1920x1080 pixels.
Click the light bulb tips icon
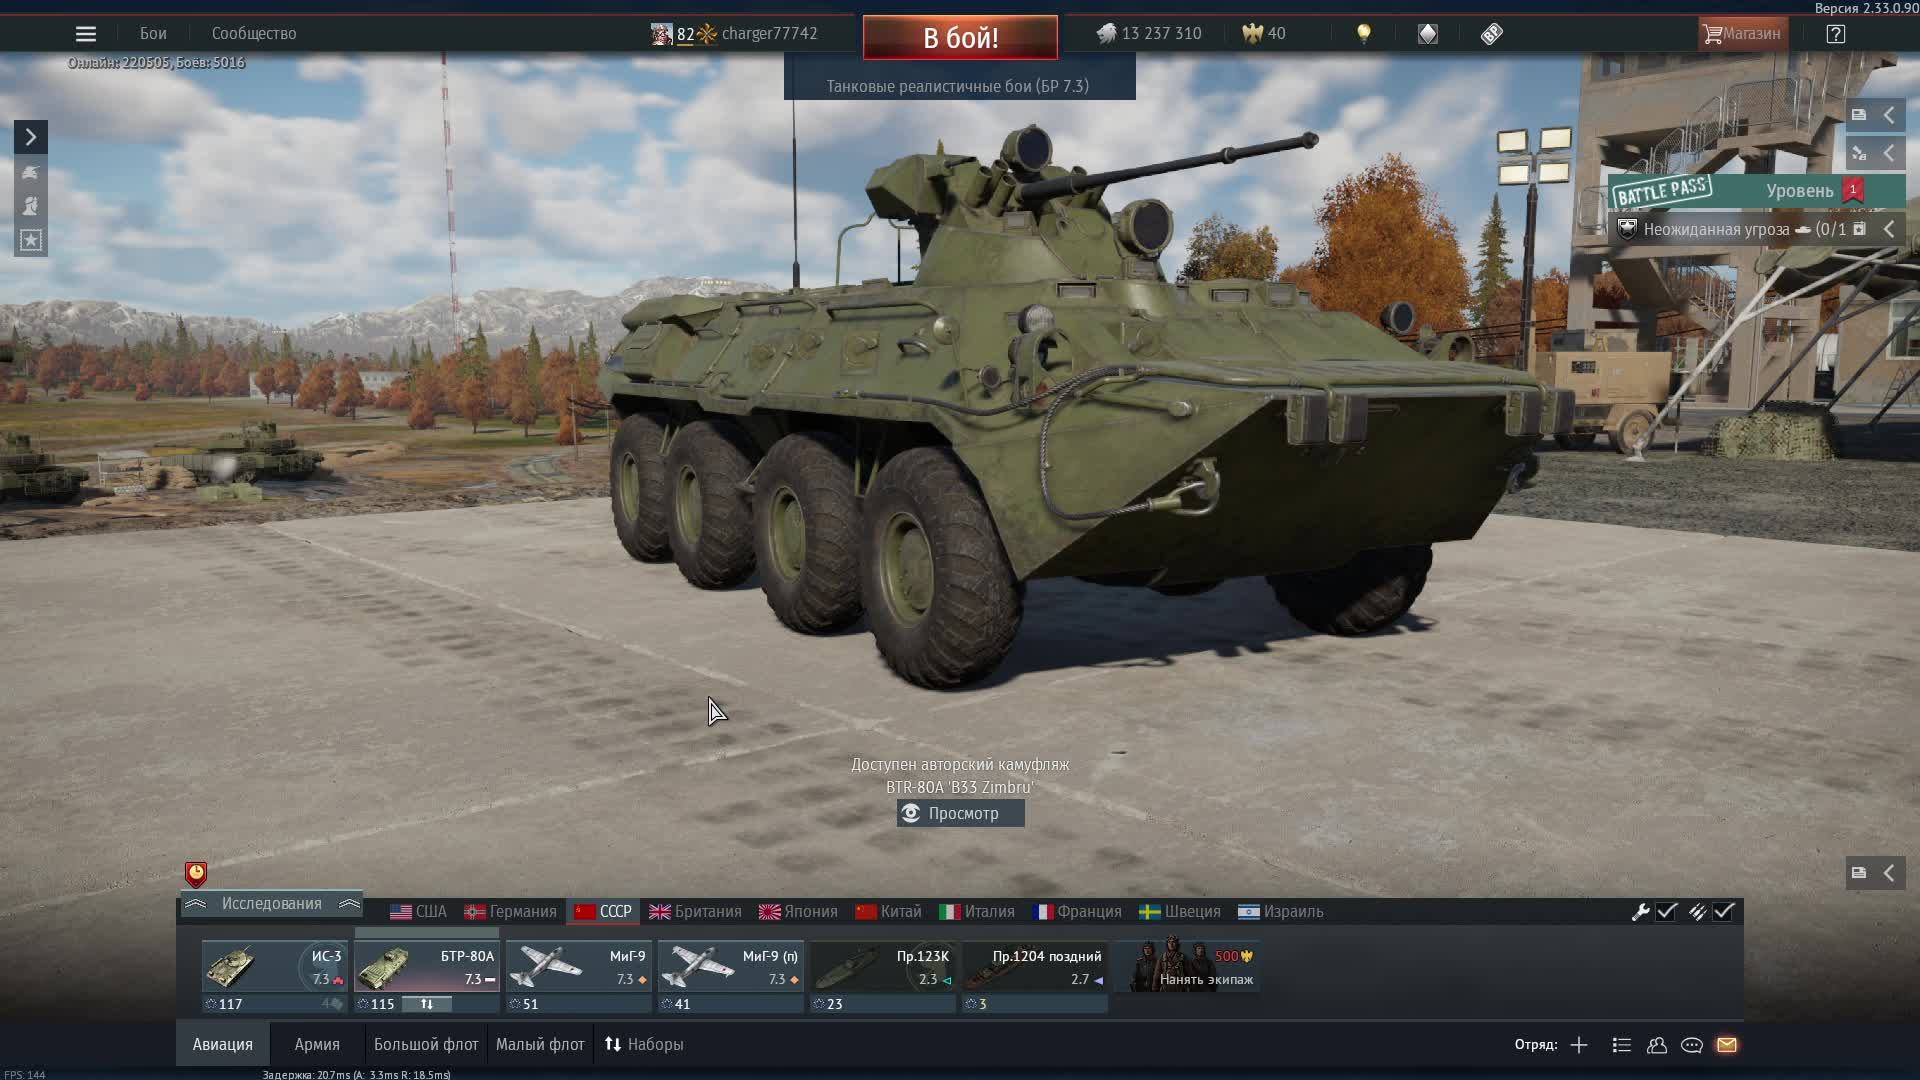tap(1365, 33)
